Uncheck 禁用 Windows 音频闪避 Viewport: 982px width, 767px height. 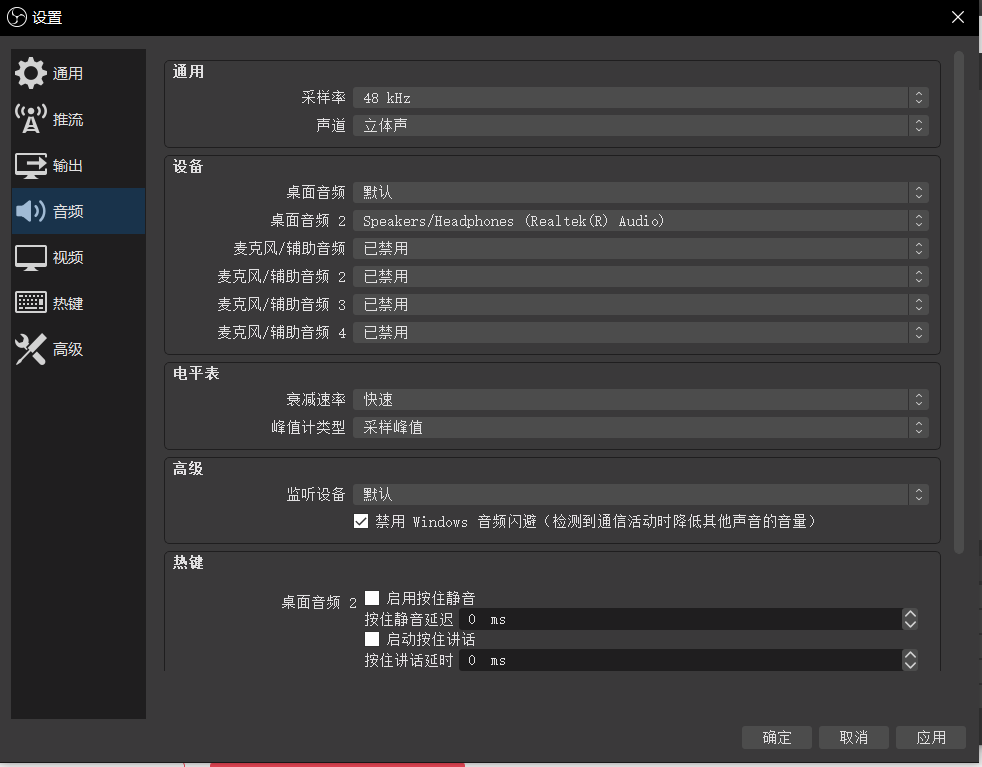[x=361, y=521]
